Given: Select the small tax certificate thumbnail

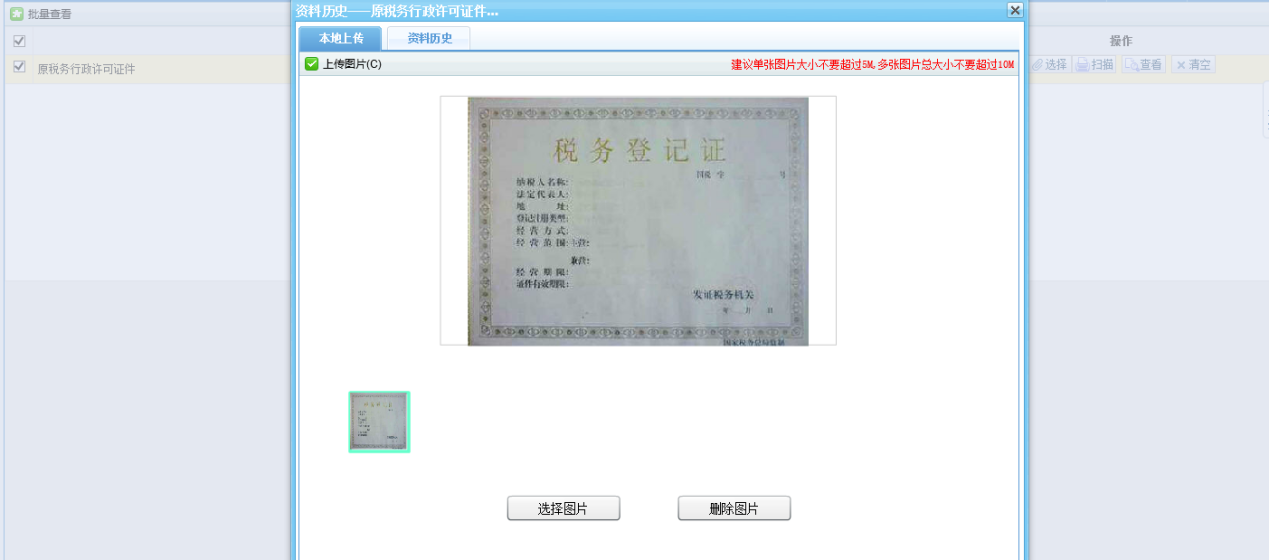Looking at the screenshot, I should (379, 422).
